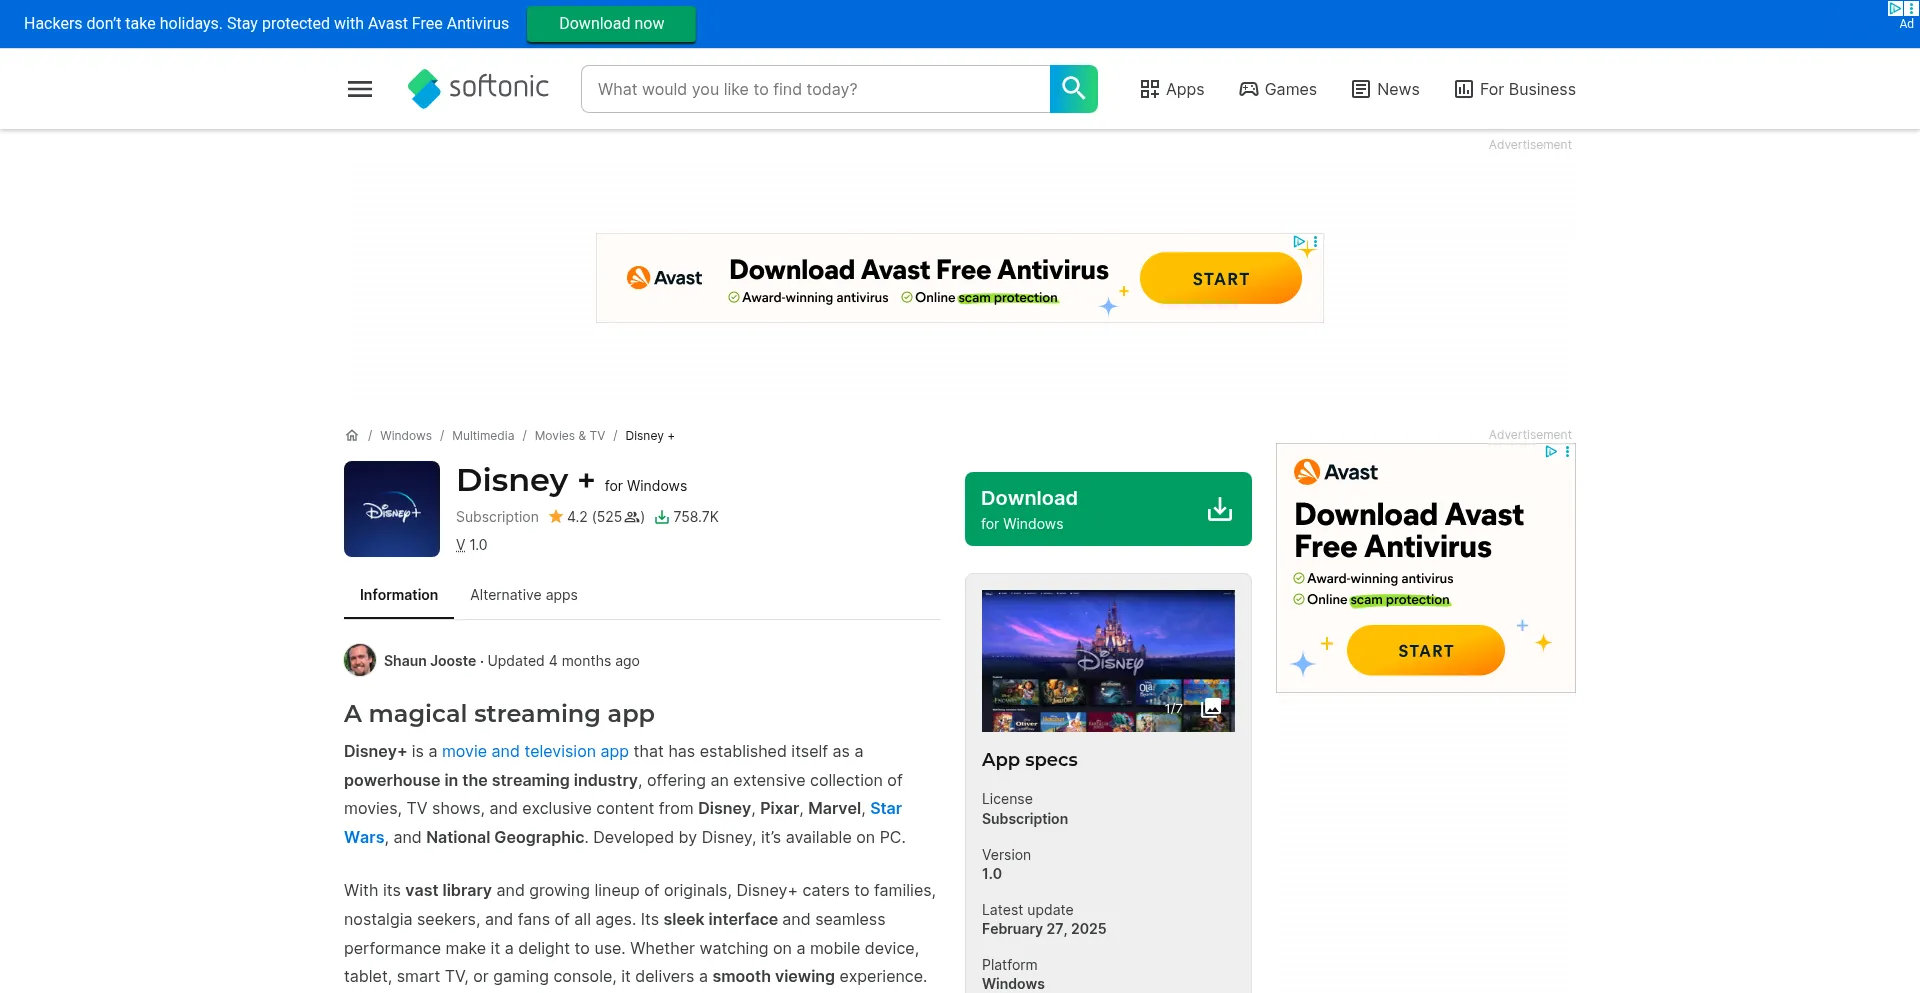
Task: Click the 'A magical streaming app' heading
Action: coord(499,714)
